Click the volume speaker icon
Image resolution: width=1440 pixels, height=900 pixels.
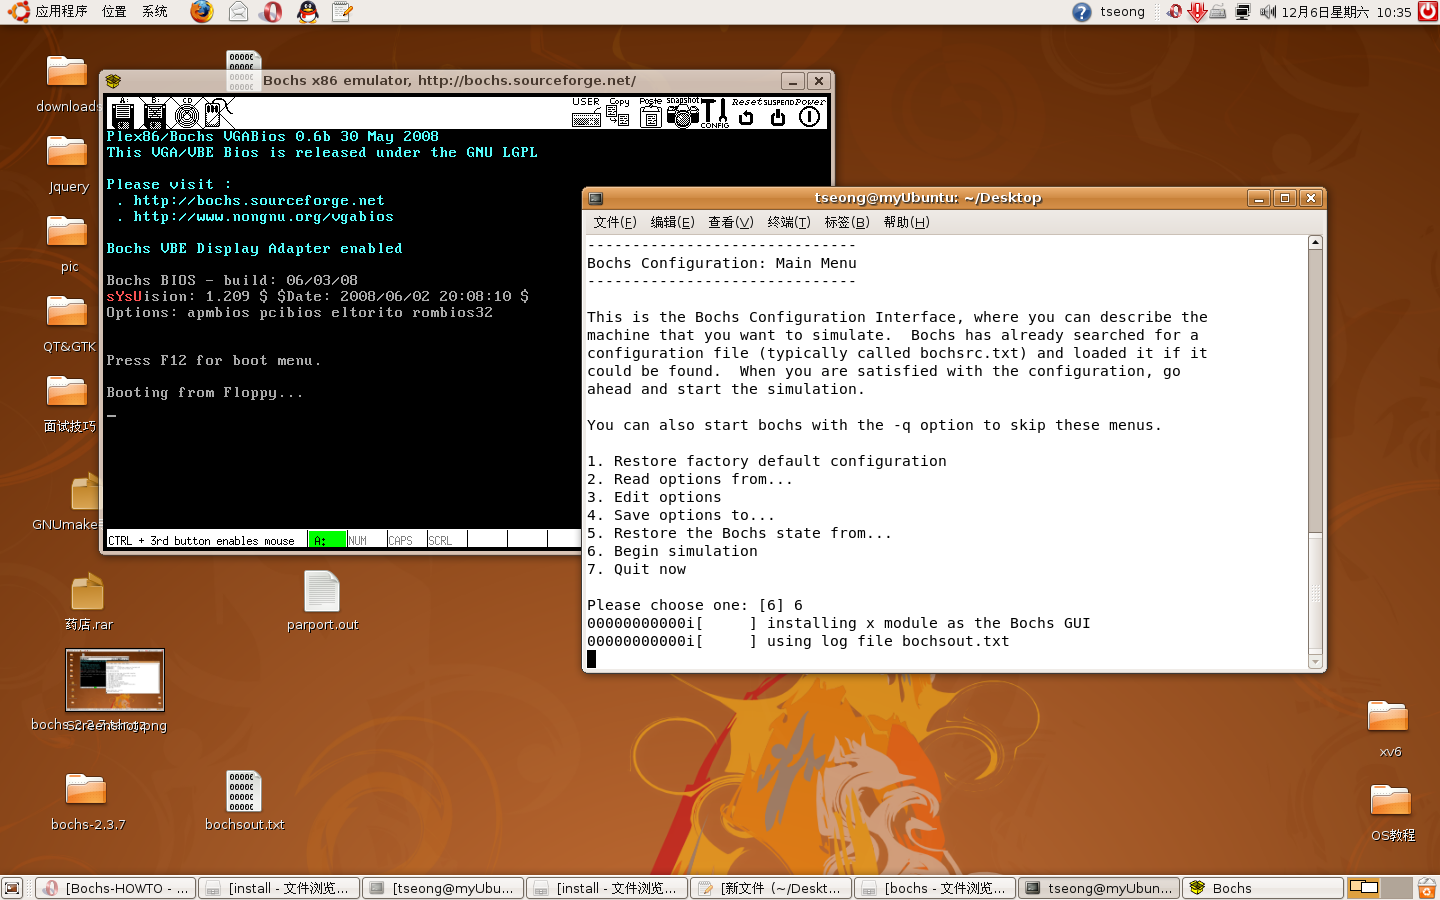1267,12
